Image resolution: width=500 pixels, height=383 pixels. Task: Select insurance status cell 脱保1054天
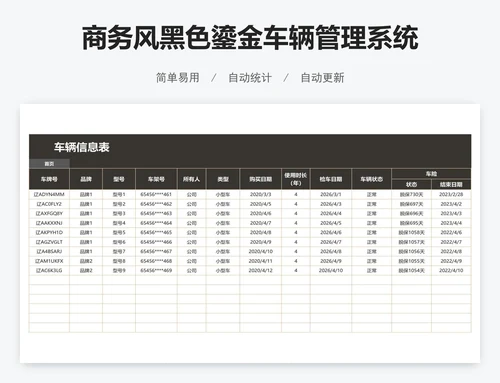click(412, 270)
